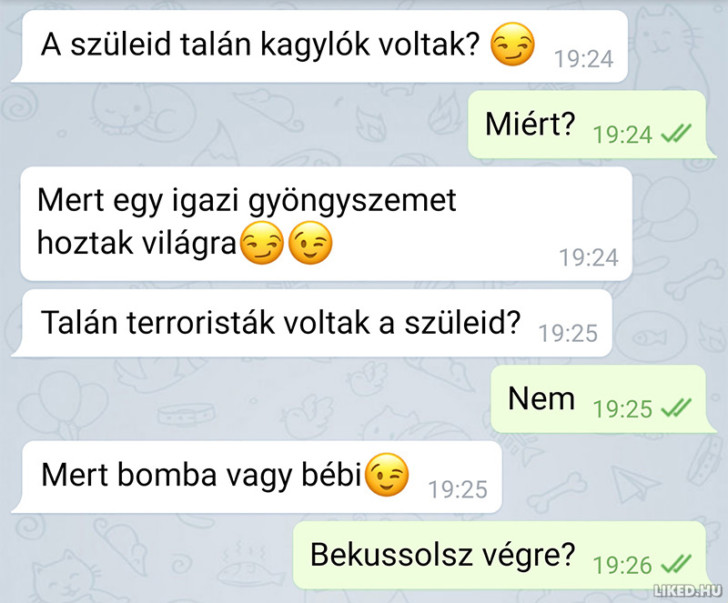The image size is (728, 603).
Task: Tap the 19:26 timestamp on last message
Action: coord(623,565)
